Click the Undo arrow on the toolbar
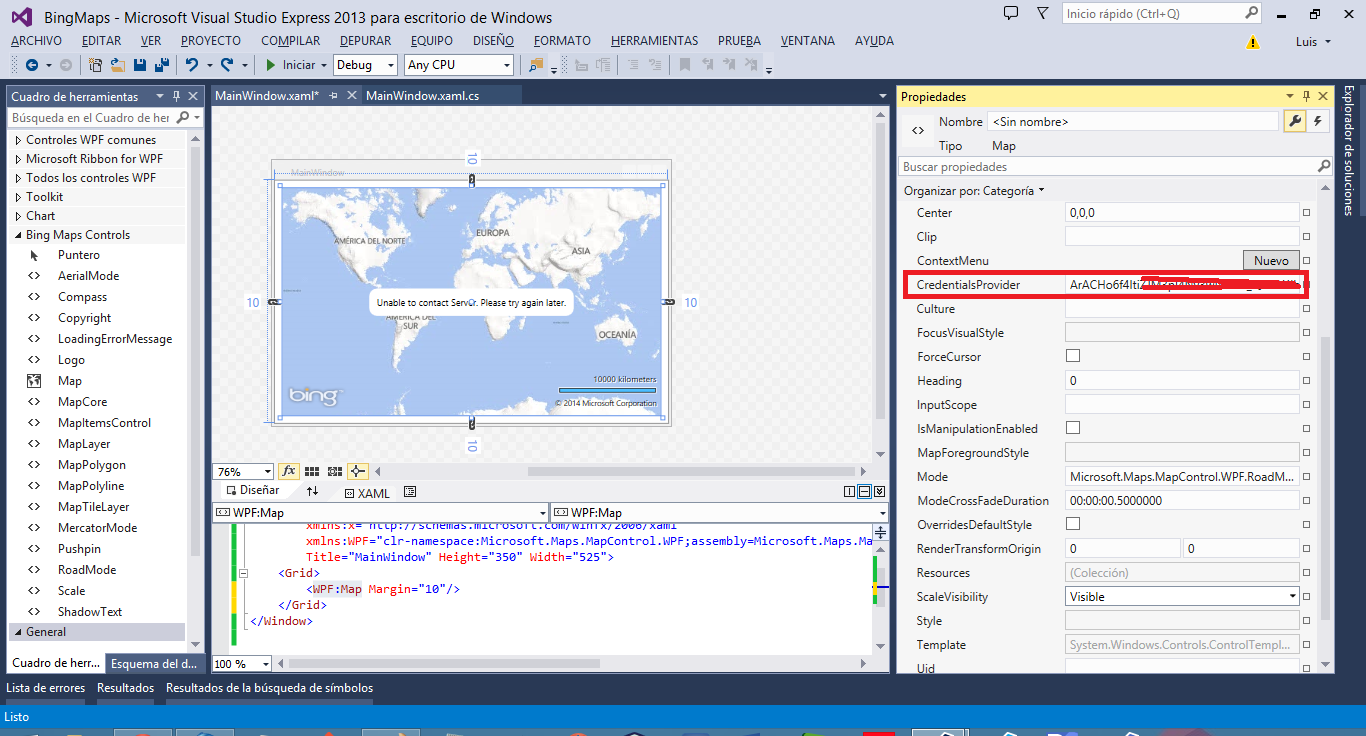The image size is (1366, 736). click(x=194, y=64)
